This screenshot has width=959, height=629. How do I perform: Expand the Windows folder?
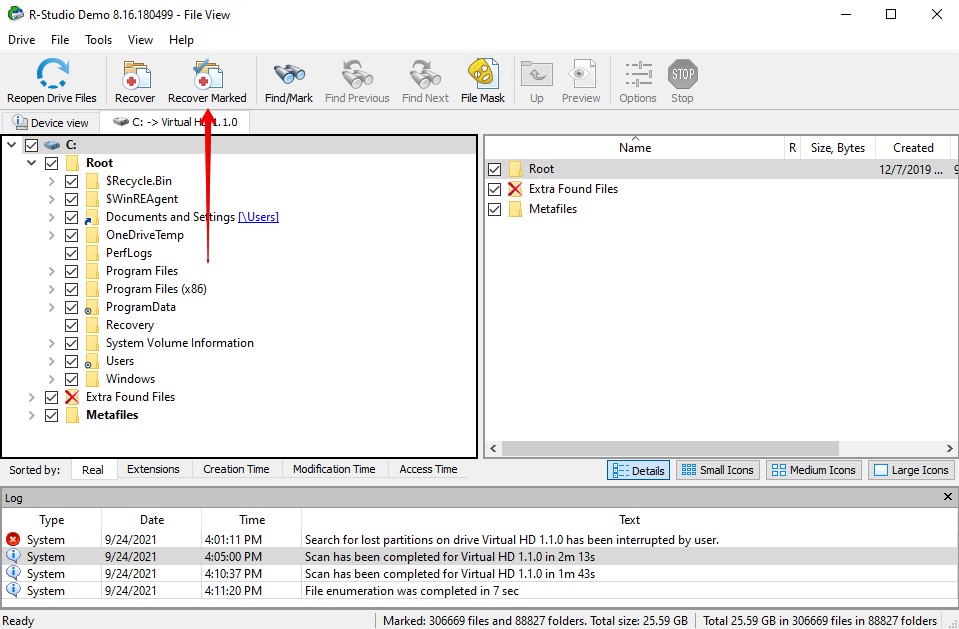52,379
